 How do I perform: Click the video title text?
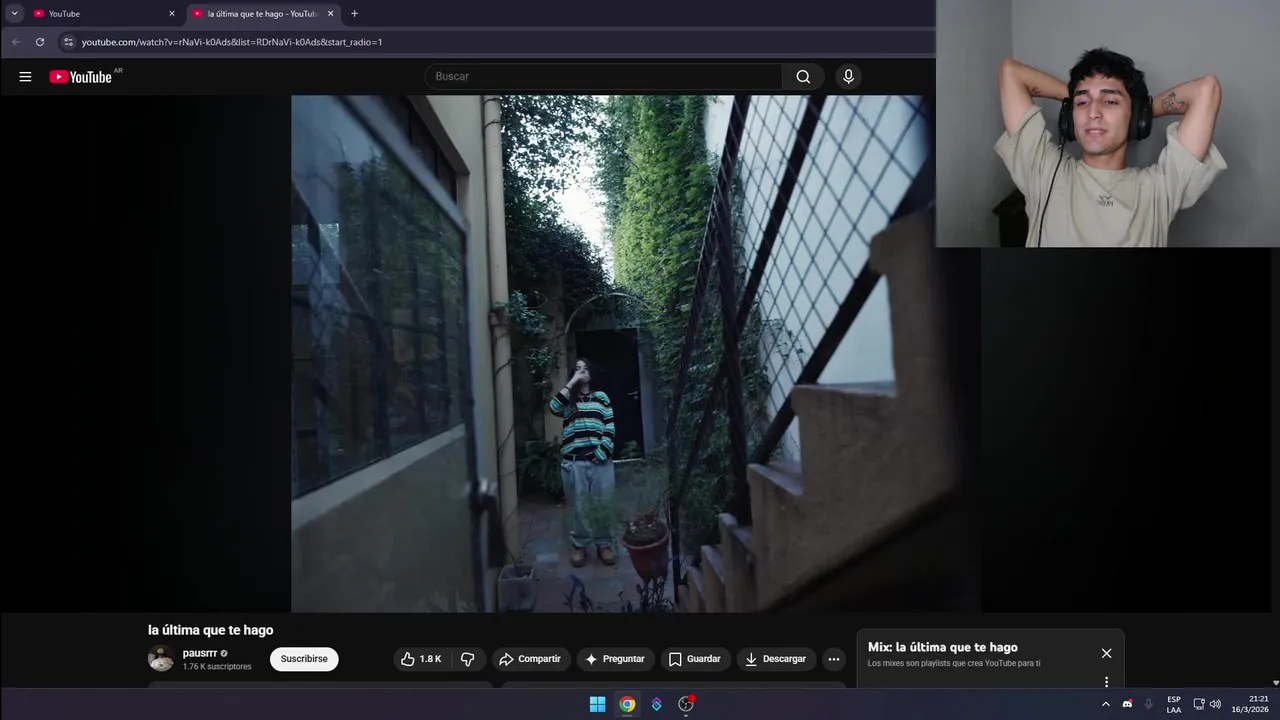click(x=211, y=630)
